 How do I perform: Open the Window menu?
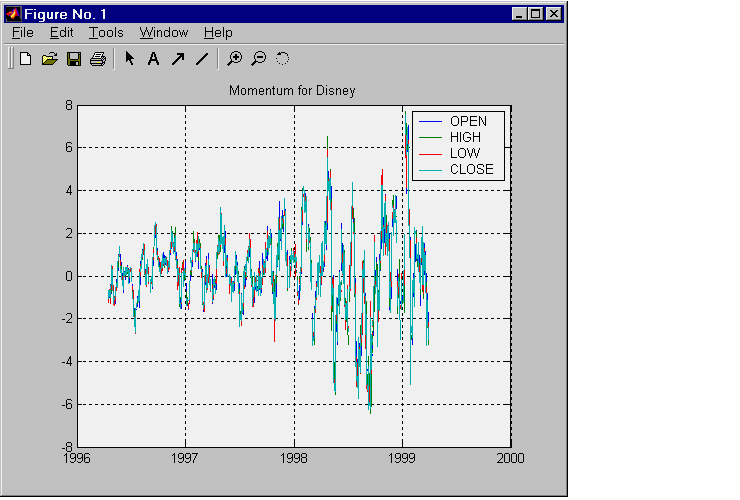tap(164, 33)
